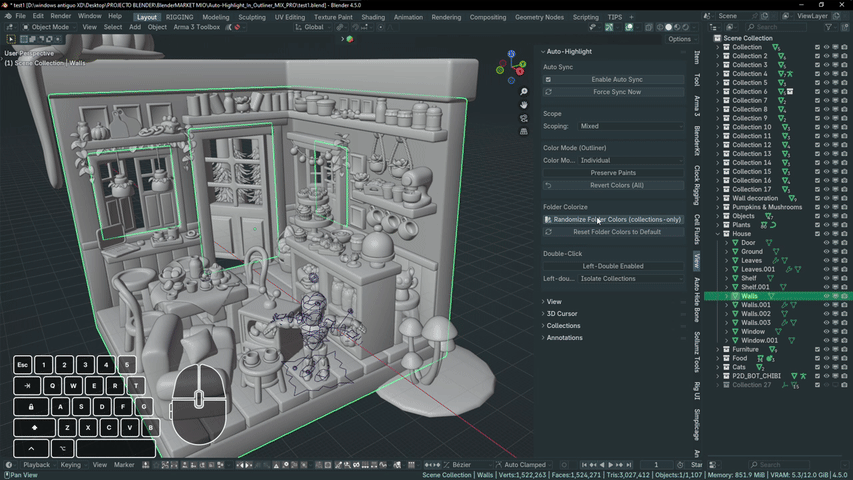Click Force Sync Now refresh icon
Image resolution: width=853 pixels, height=480 pixels.
coord(548,92)
